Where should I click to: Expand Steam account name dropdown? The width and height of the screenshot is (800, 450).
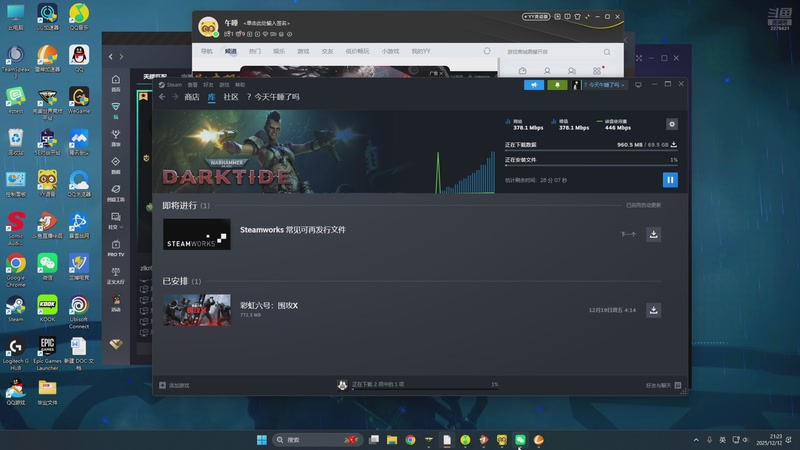(x=604, y=85)
